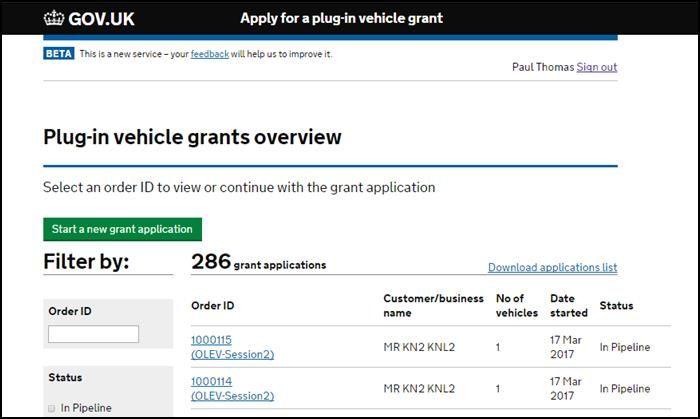Start a new grant application
This screenshot has width=700, height=419.
click(122, 229)
